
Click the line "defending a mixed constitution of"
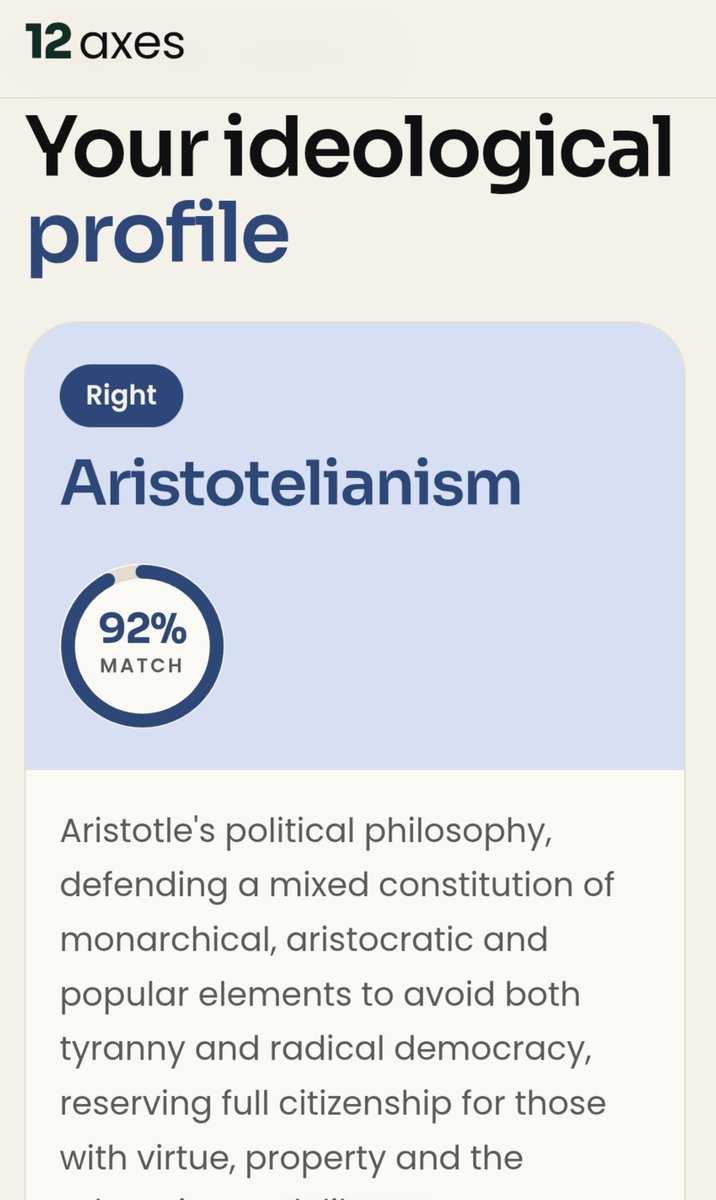click(x=337, y=886)
